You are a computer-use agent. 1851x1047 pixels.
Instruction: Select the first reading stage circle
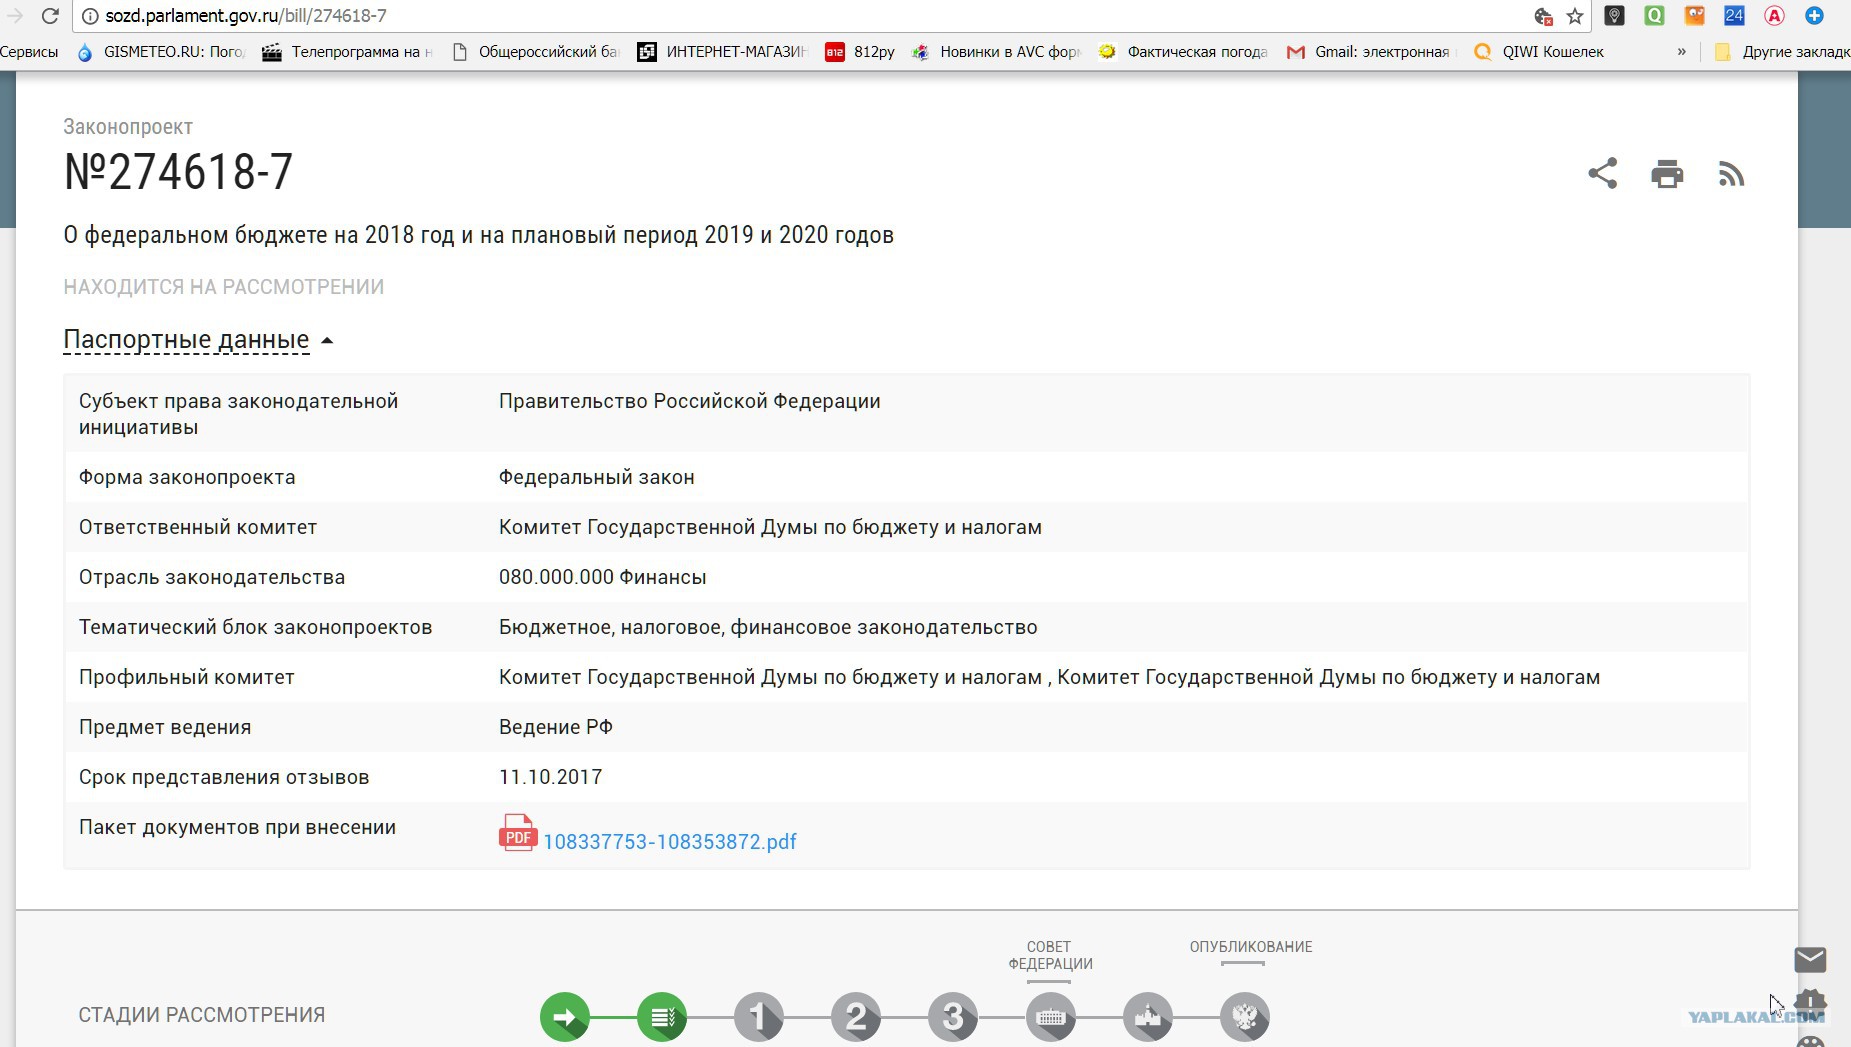pyautogui.click(x=758, y=1017)
